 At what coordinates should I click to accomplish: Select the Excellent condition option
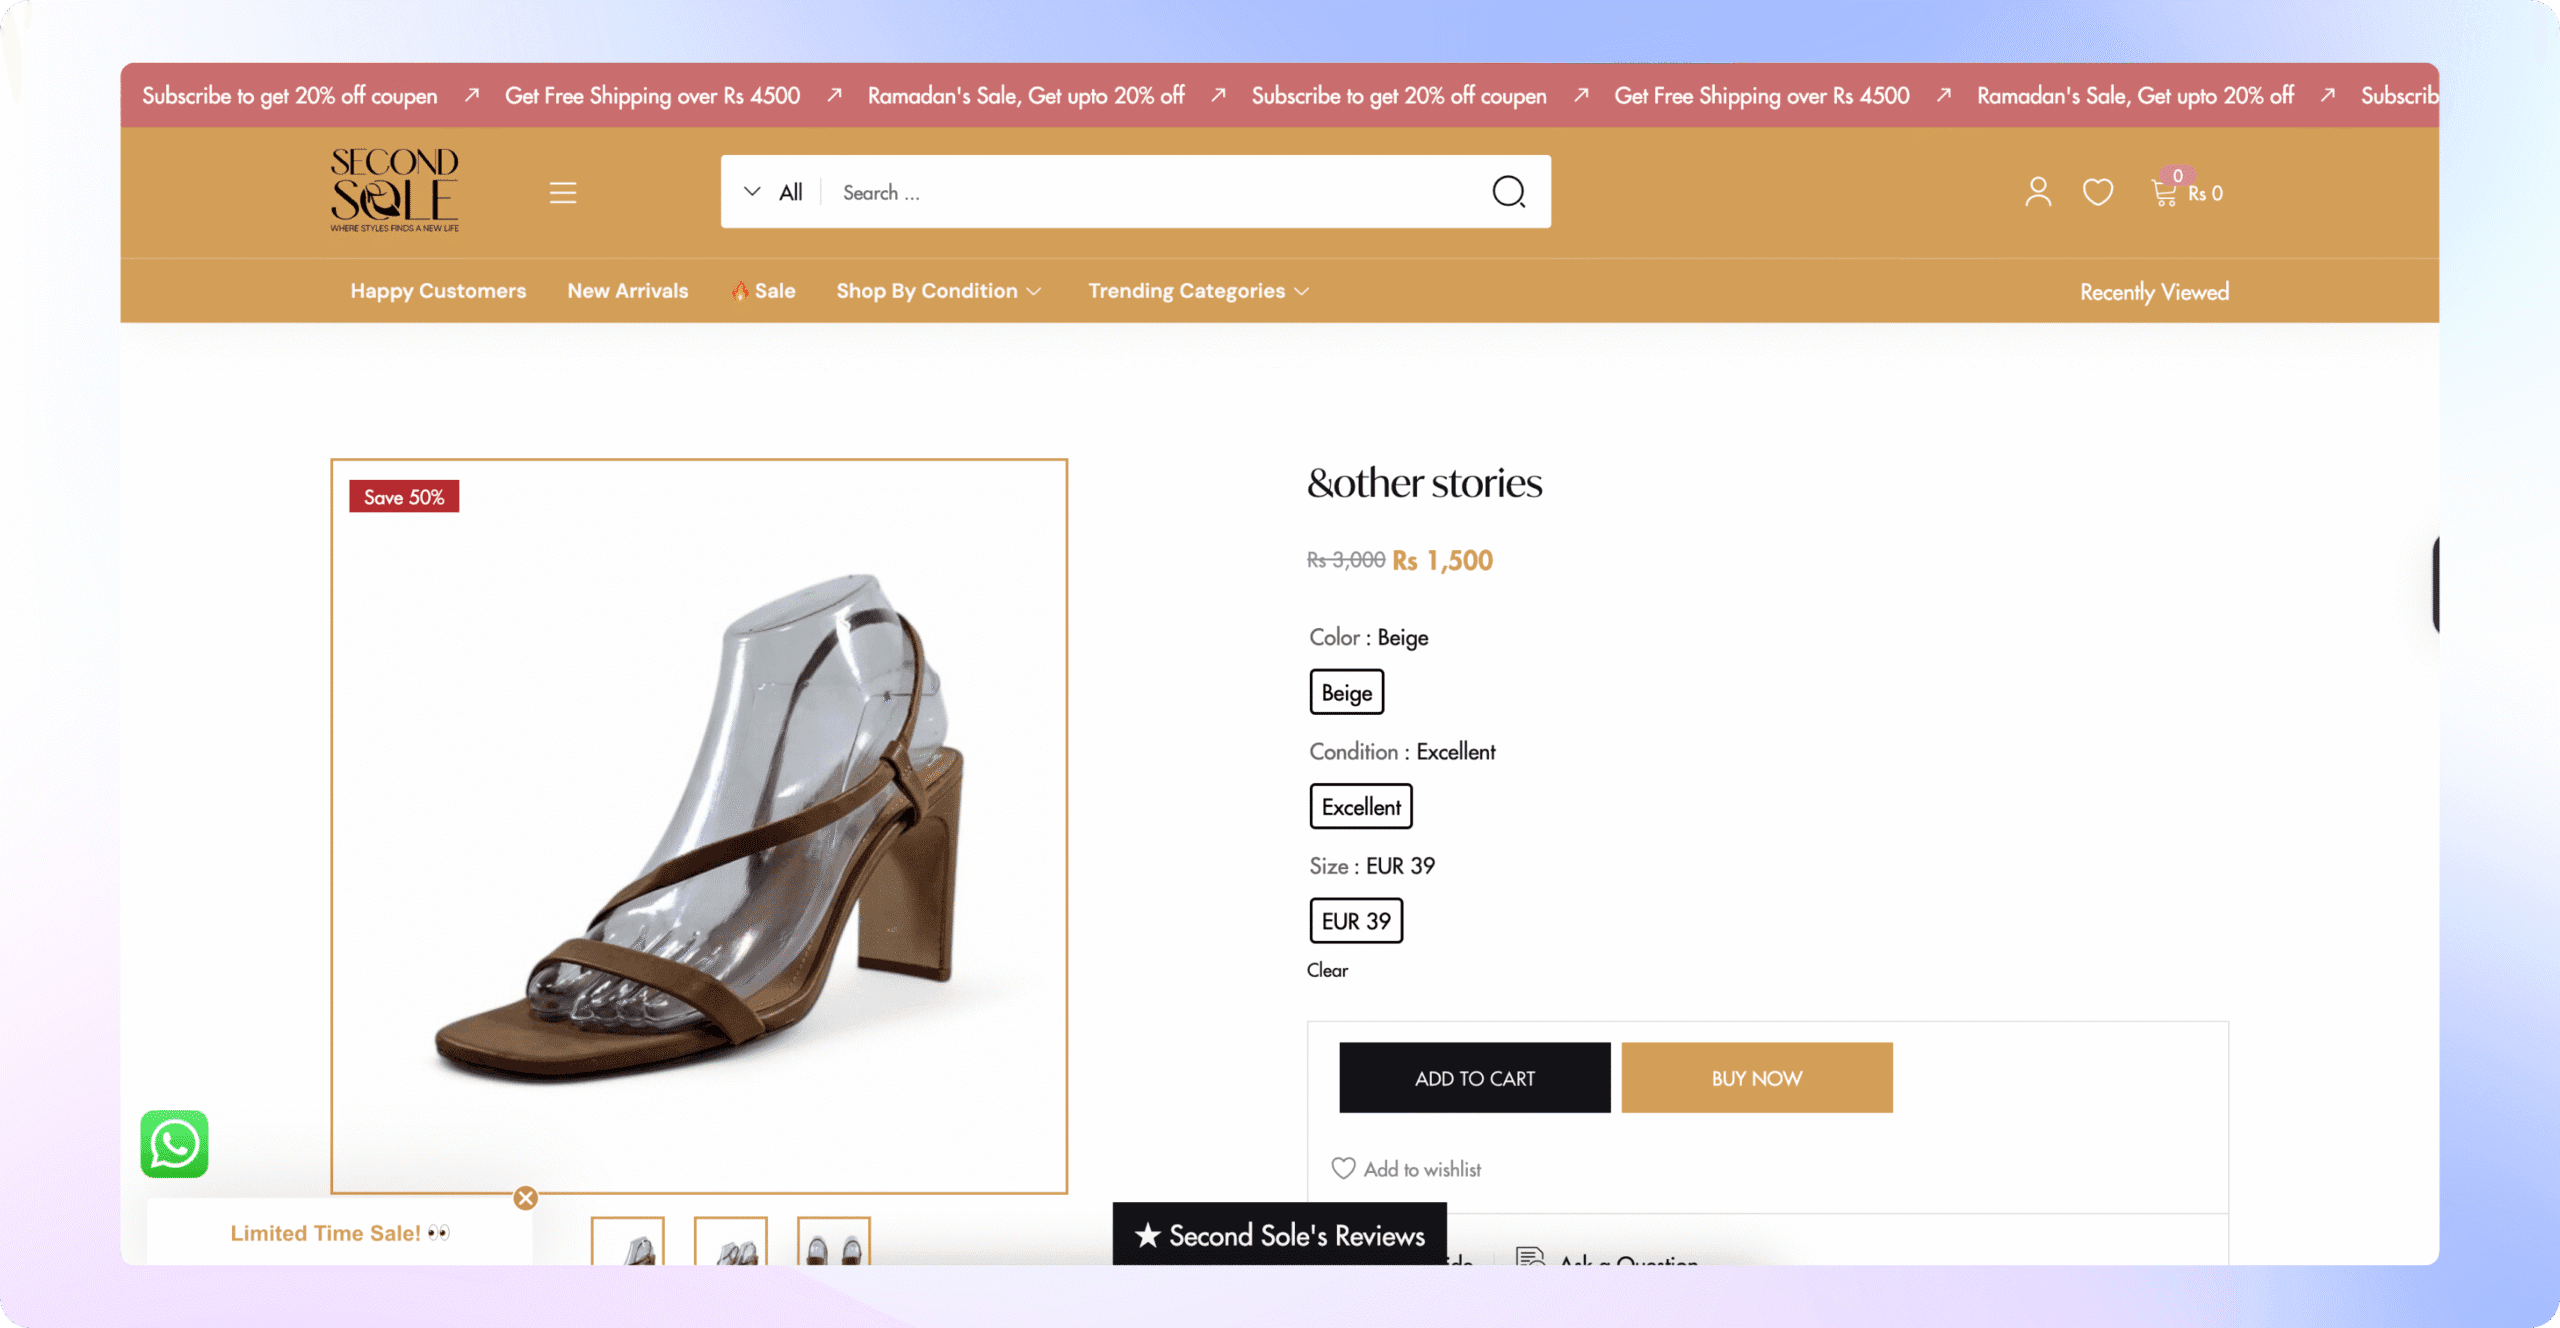pyautogui.click(x=1361, y=806)
